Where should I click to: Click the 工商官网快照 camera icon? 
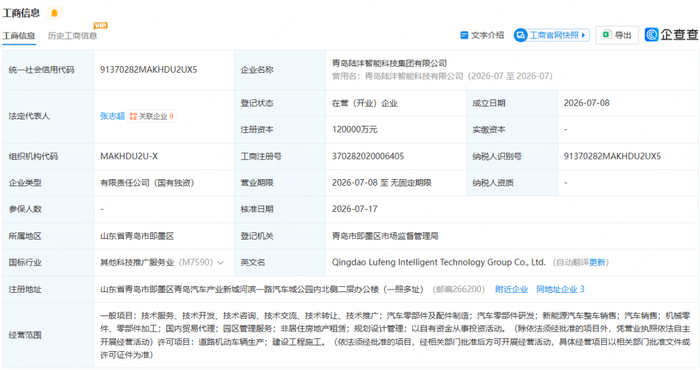[x=520, y=35]
